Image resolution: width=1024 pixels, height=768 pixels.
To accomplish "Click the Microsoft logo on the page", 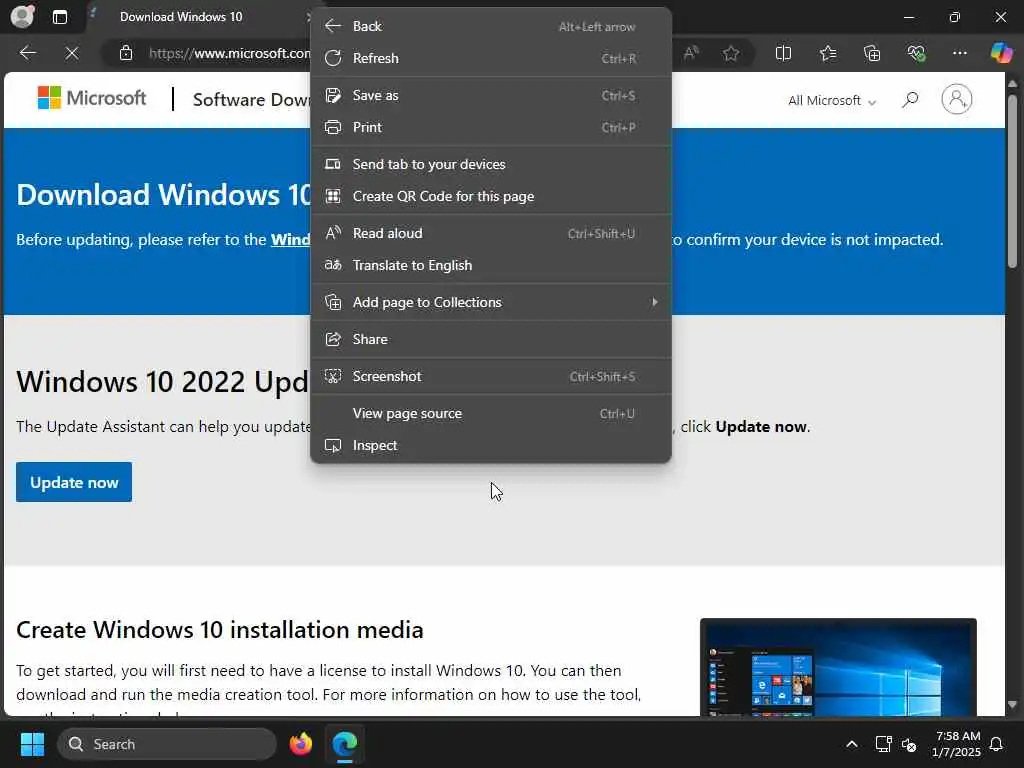I will [x=91, y=98].
